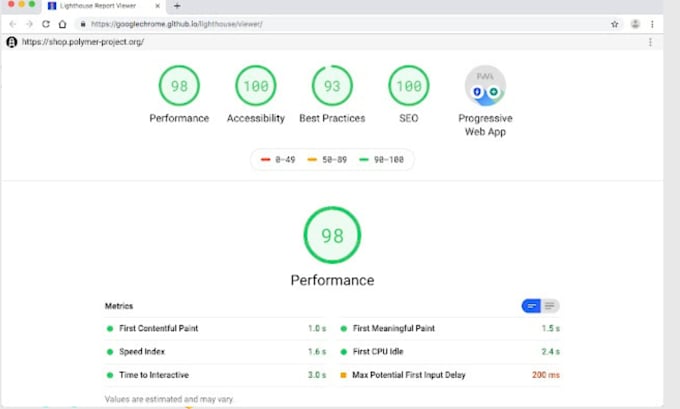The image size is (680, 409).
Task: Open the Lighthouse report tools menu
Action: 650,42
